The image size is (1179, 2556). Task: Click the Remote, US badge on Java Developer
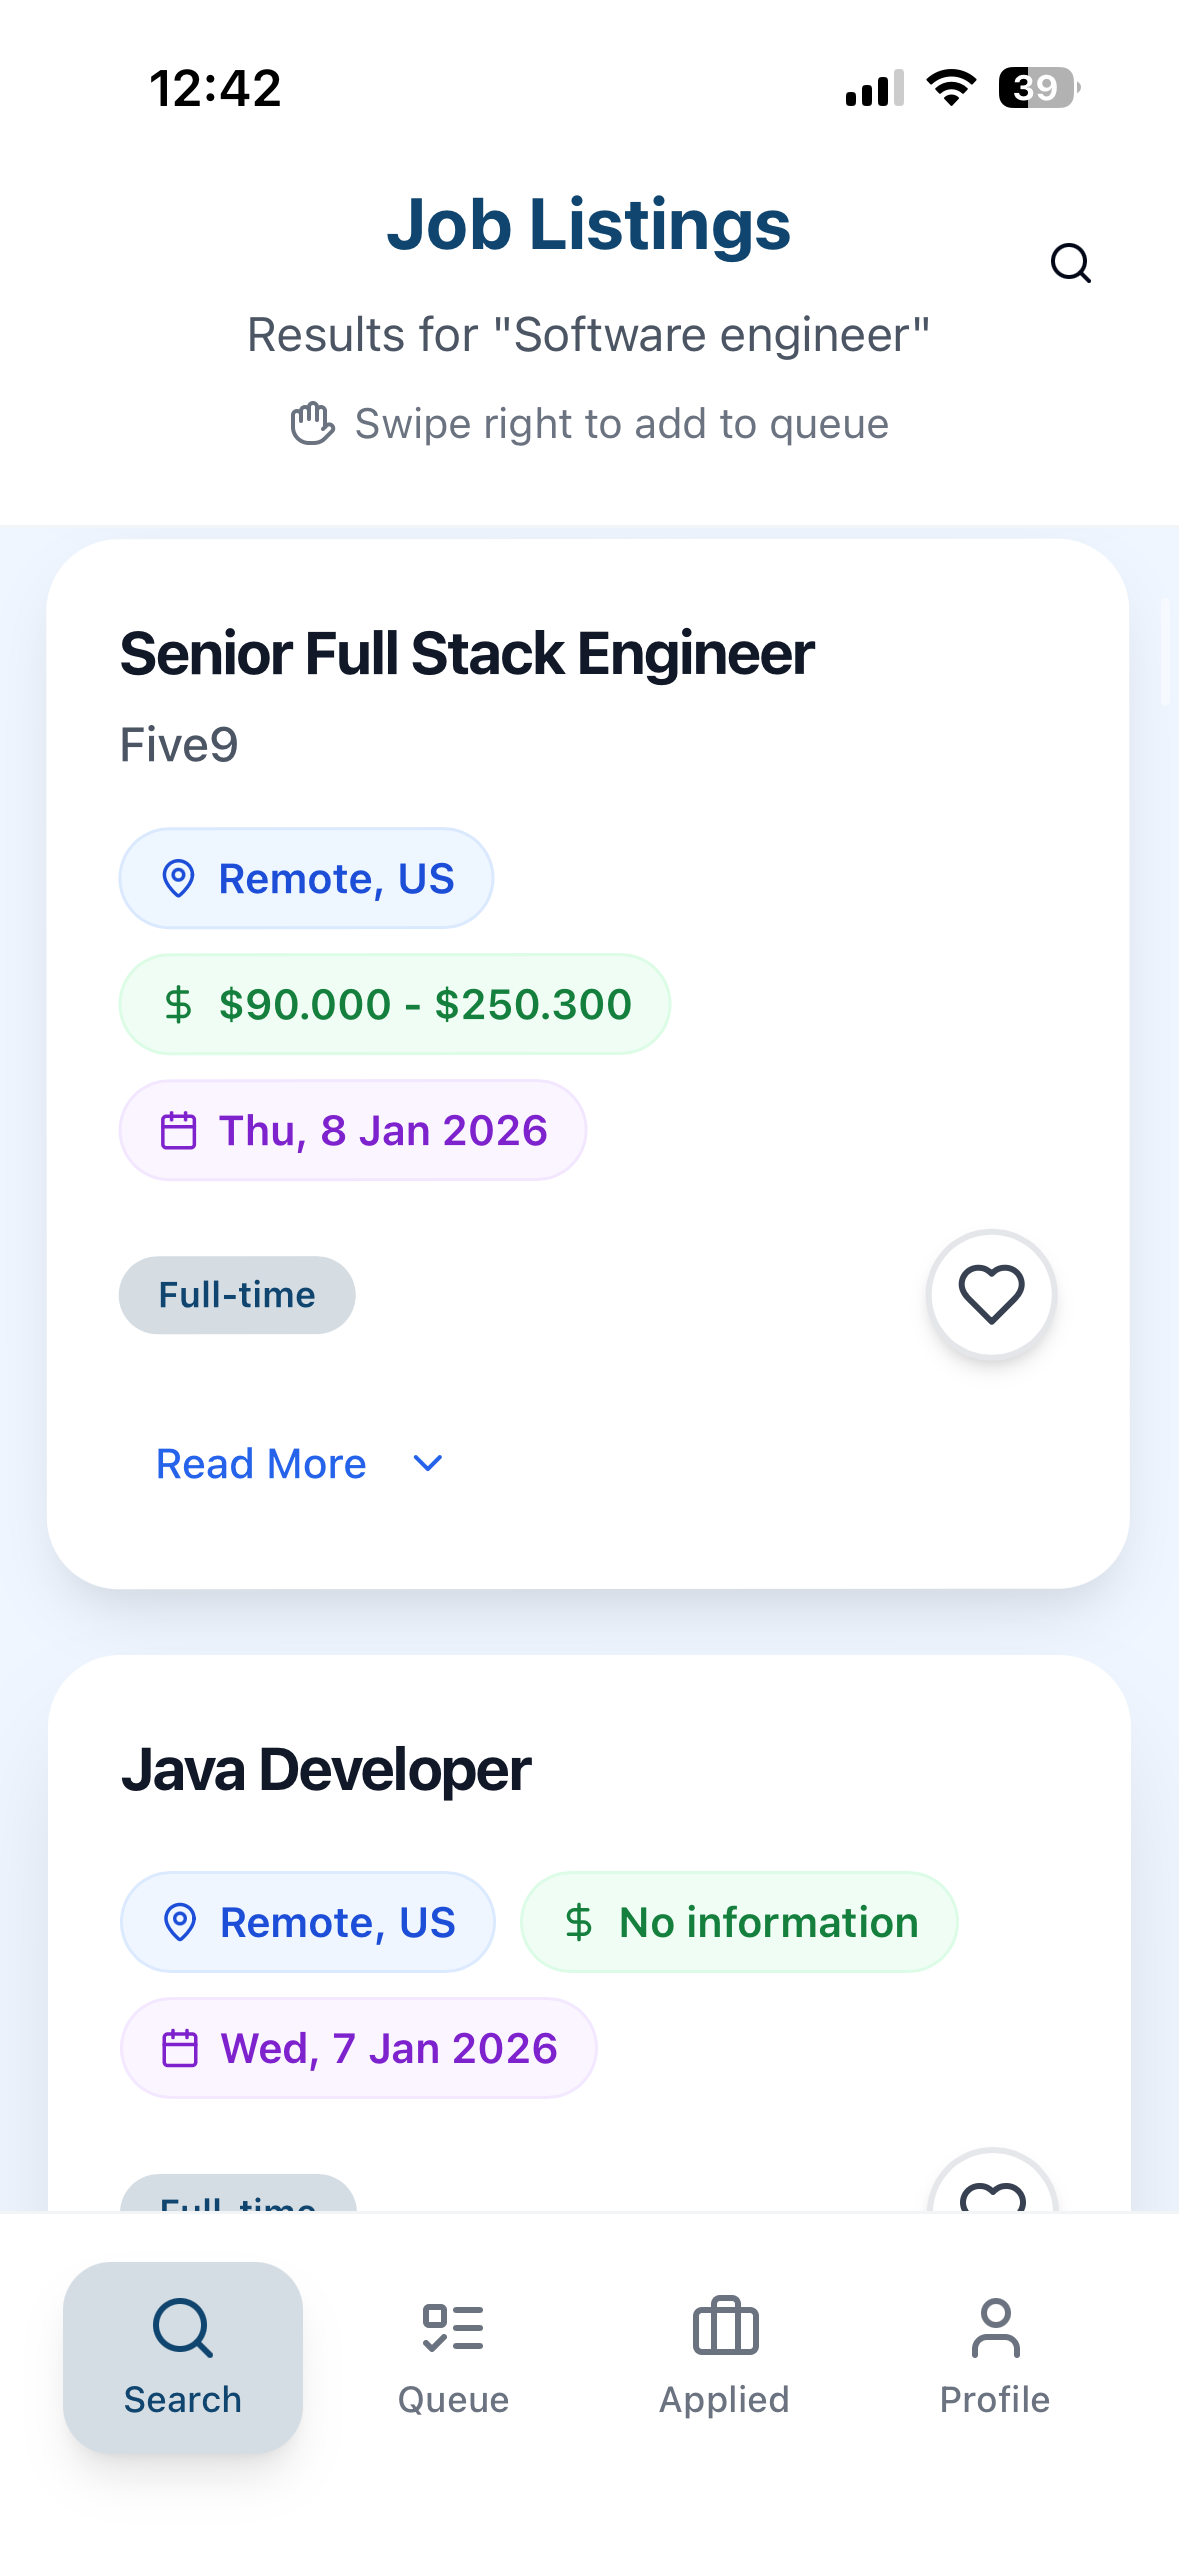point(307,1921)
